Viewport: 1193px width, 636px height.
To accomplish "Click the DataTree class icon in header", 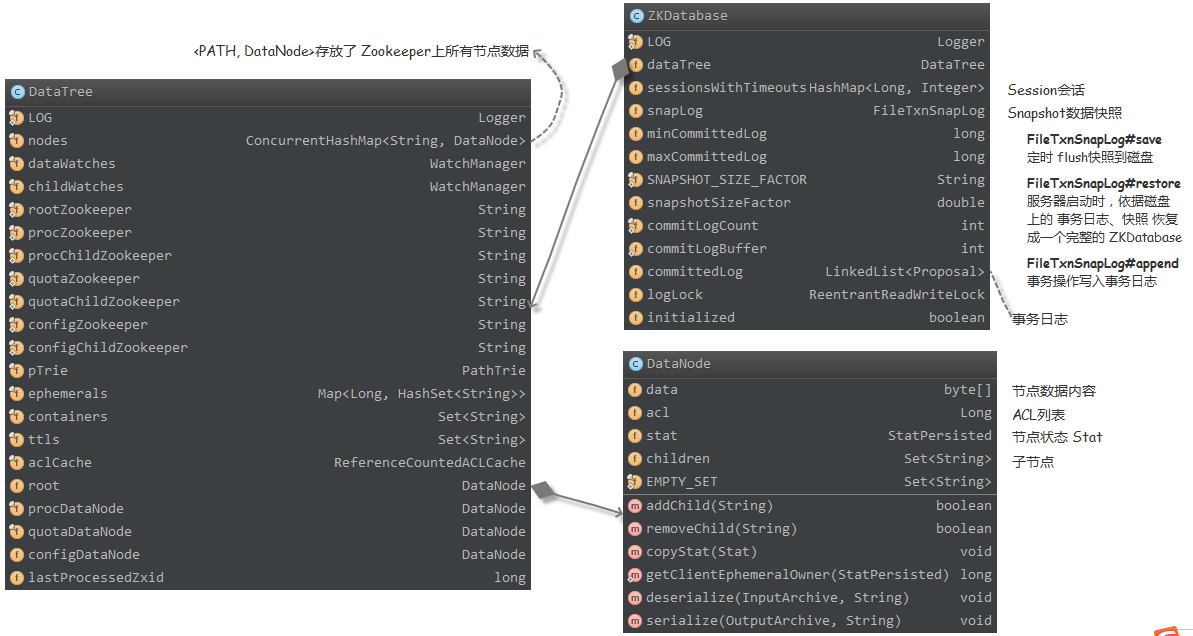I will (17, 92).
